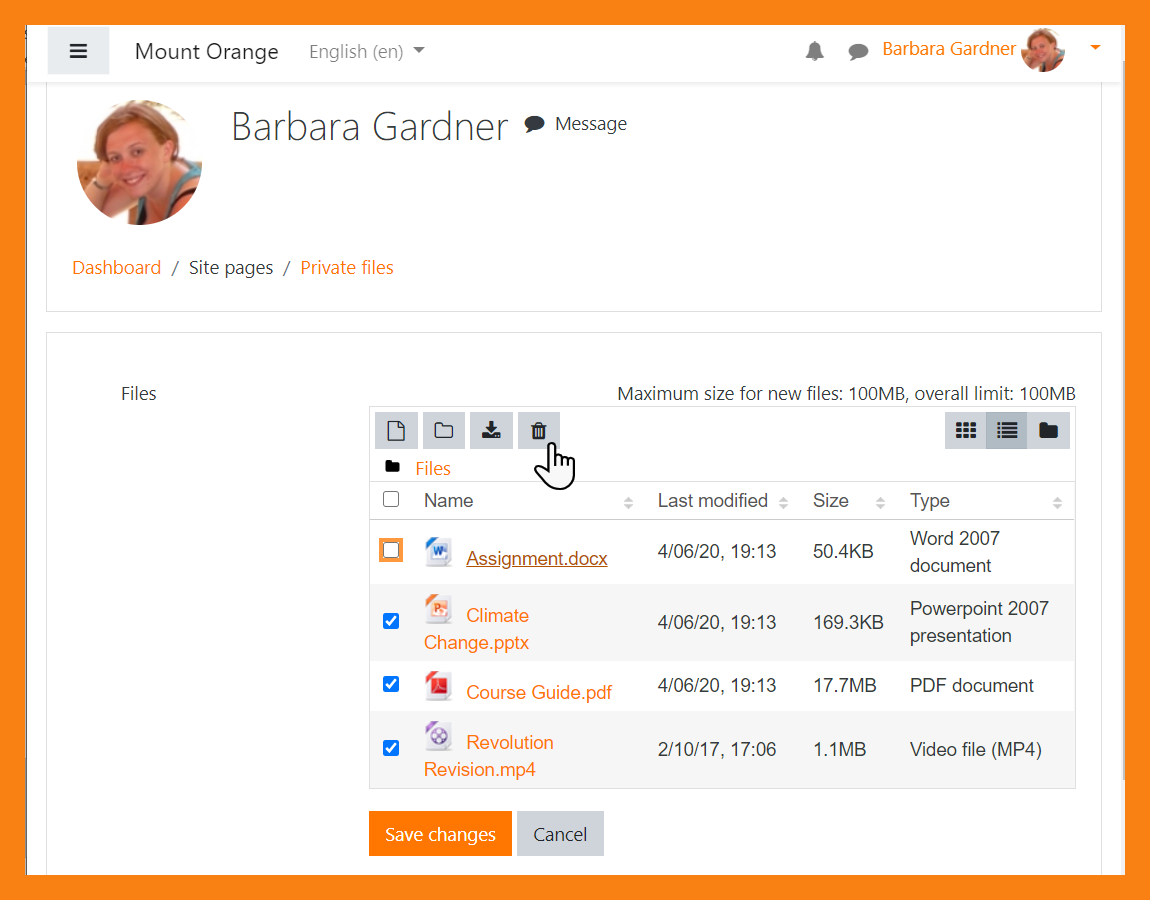Click the Cancel button
Screen dimensions: 1150x900
coord(560,834)
